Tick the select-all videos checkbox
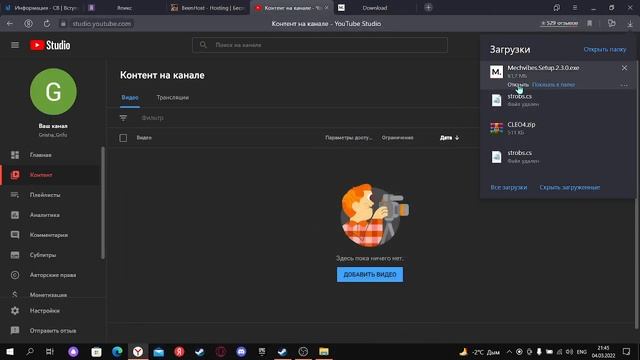Screen dimensions: 640x360 [123, 138]
